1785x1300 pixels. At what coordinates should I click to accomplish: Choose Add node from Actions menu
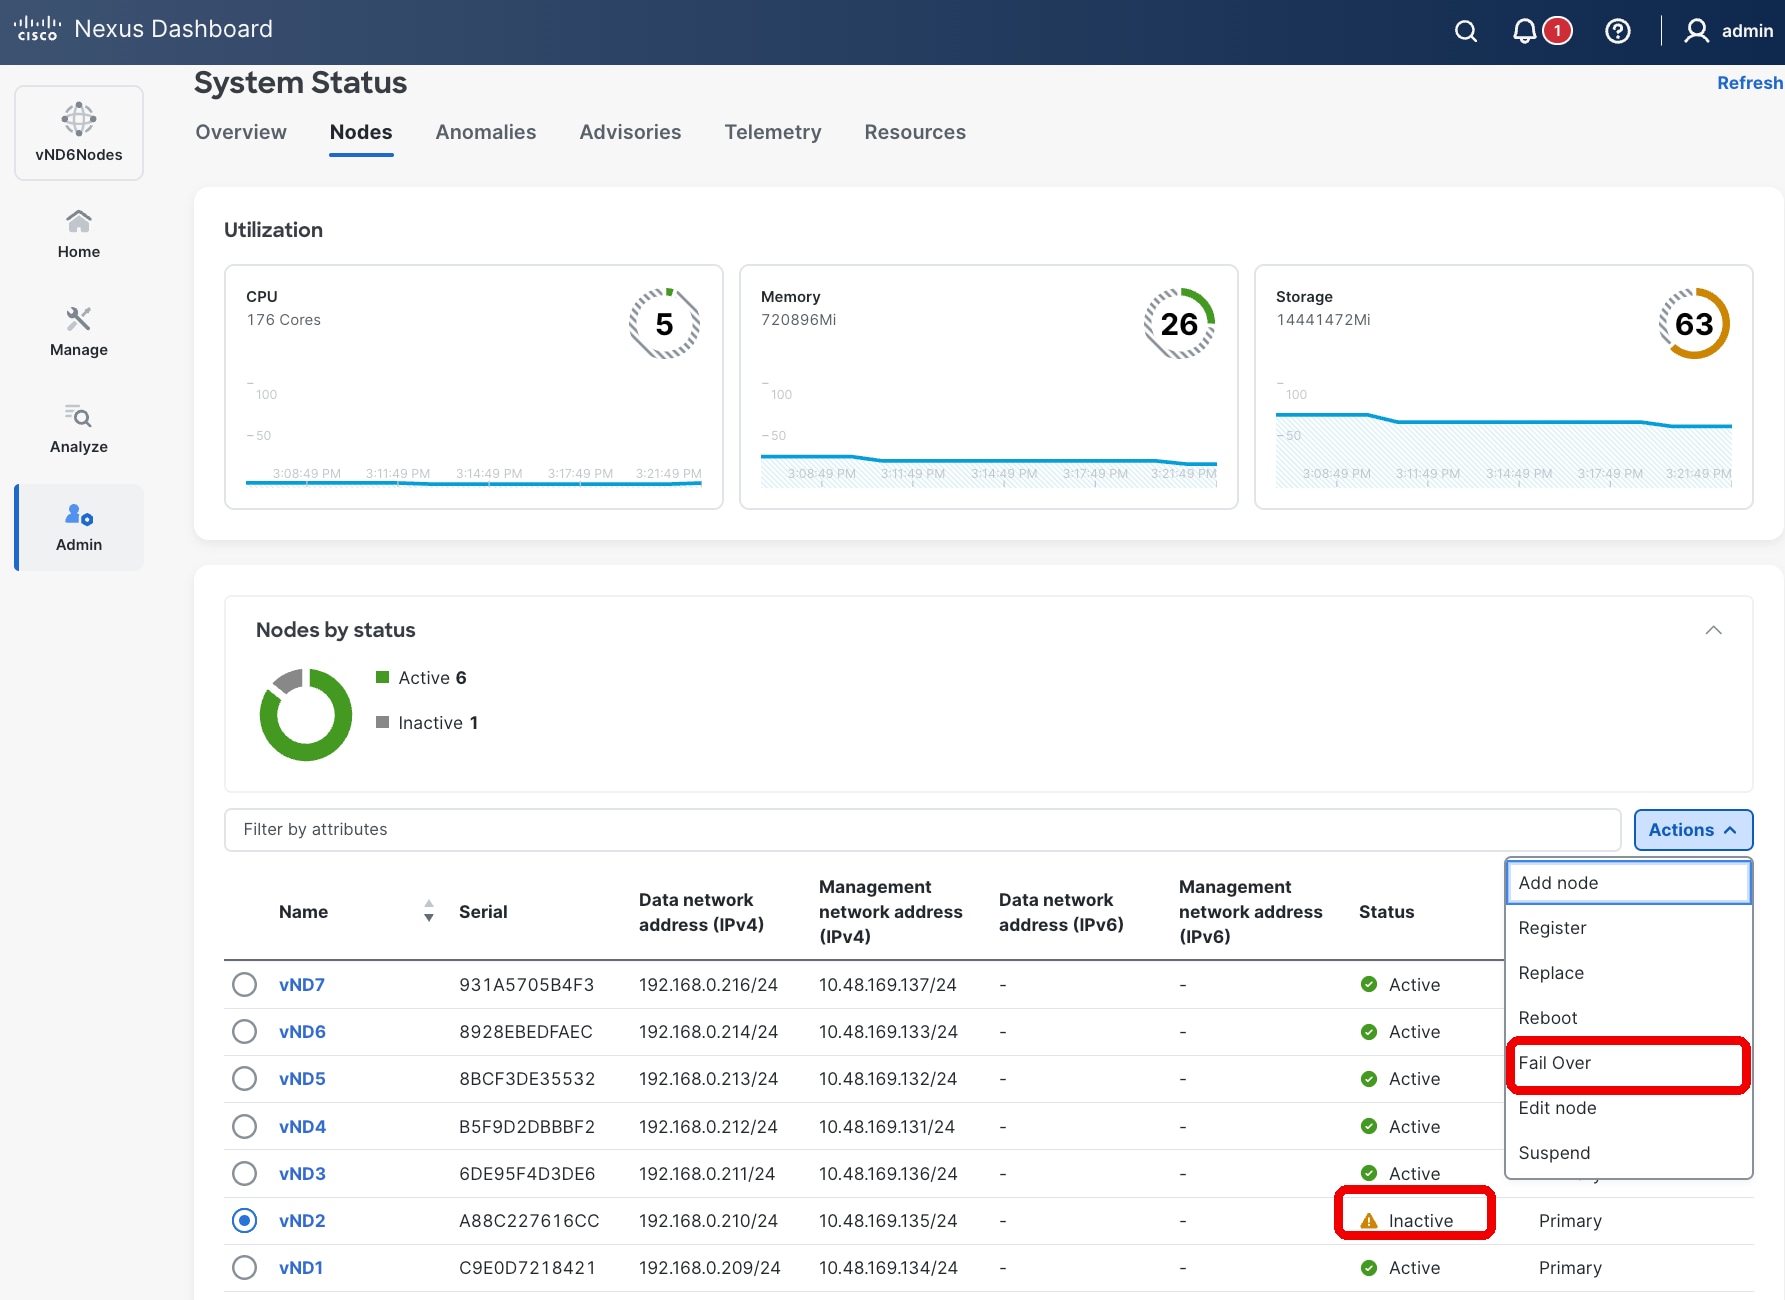[1629, 883]
